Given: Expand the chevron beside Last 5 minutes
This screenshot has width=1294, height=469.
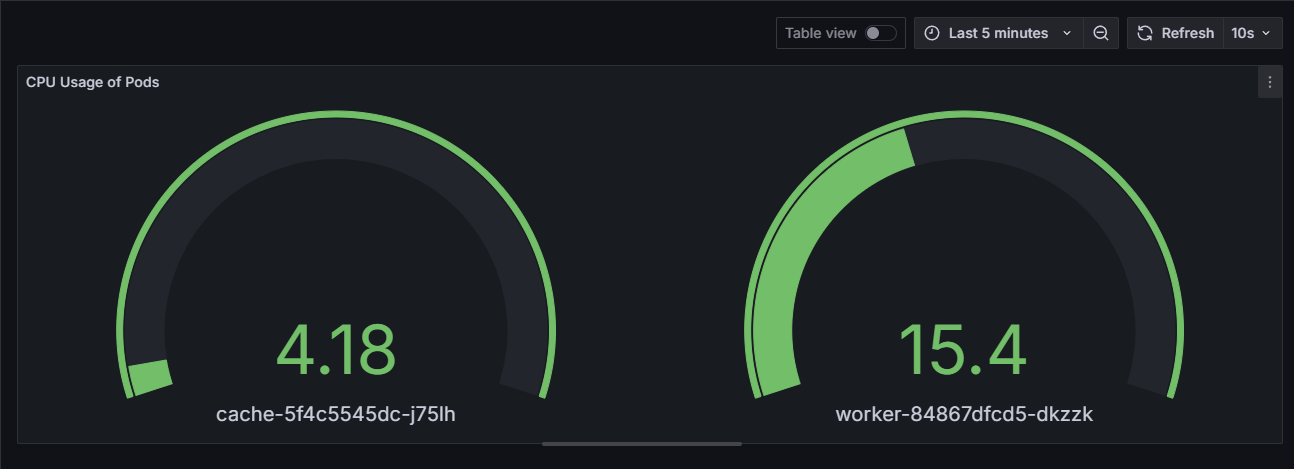Looking at the screenshot, I should point(1066,33).
